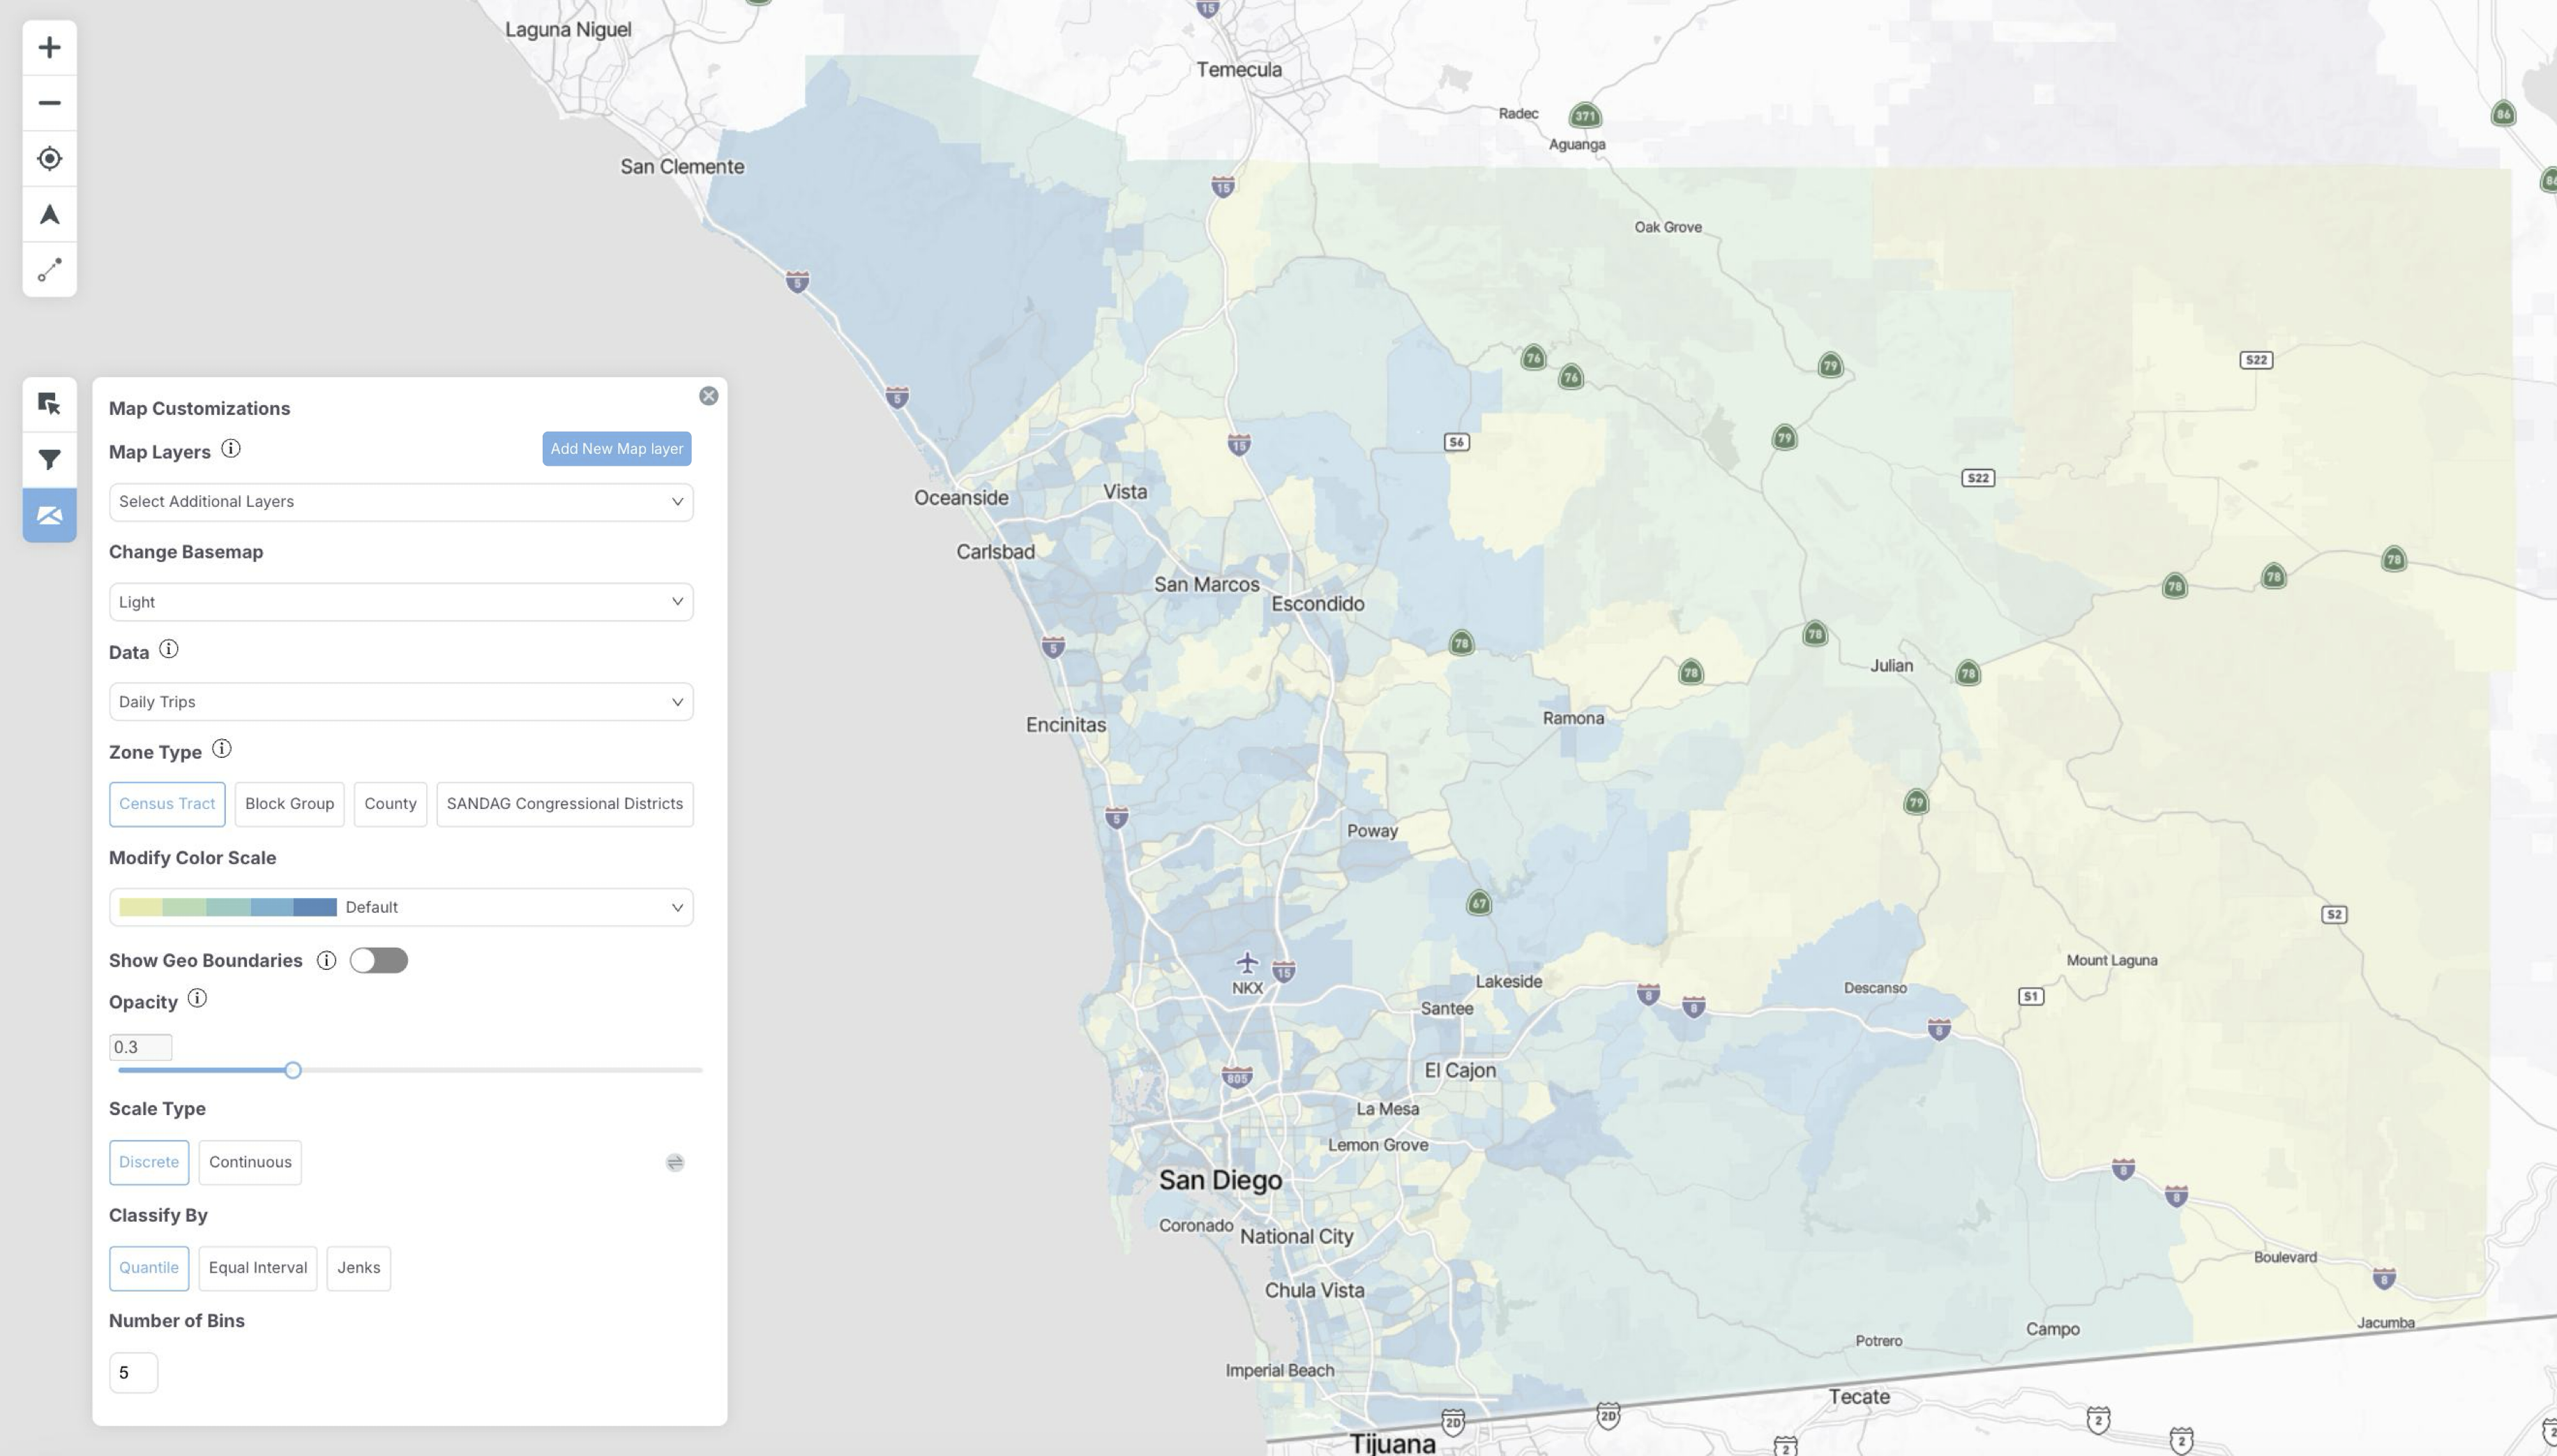Click the opacity slider handle
This screenshot has height=1456, width=2557.
[292, 1070]
